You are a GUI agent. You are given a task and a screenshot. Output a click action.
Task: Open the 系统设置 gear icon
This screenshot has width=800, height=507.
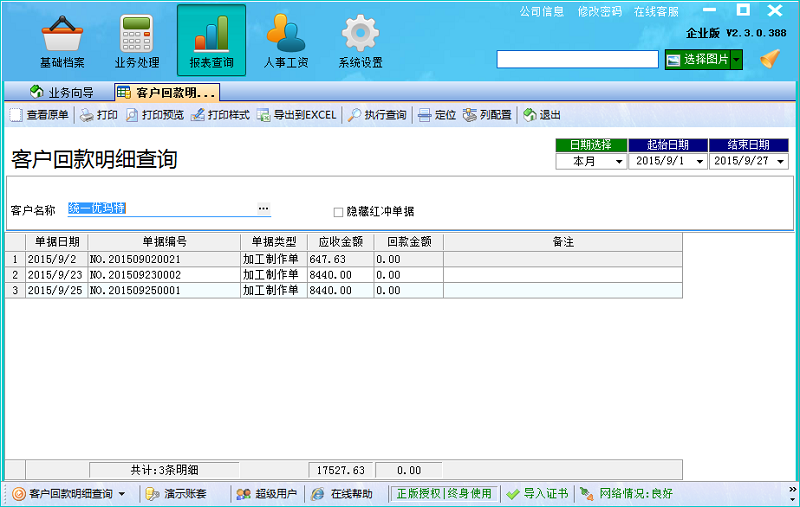point(360,37)
